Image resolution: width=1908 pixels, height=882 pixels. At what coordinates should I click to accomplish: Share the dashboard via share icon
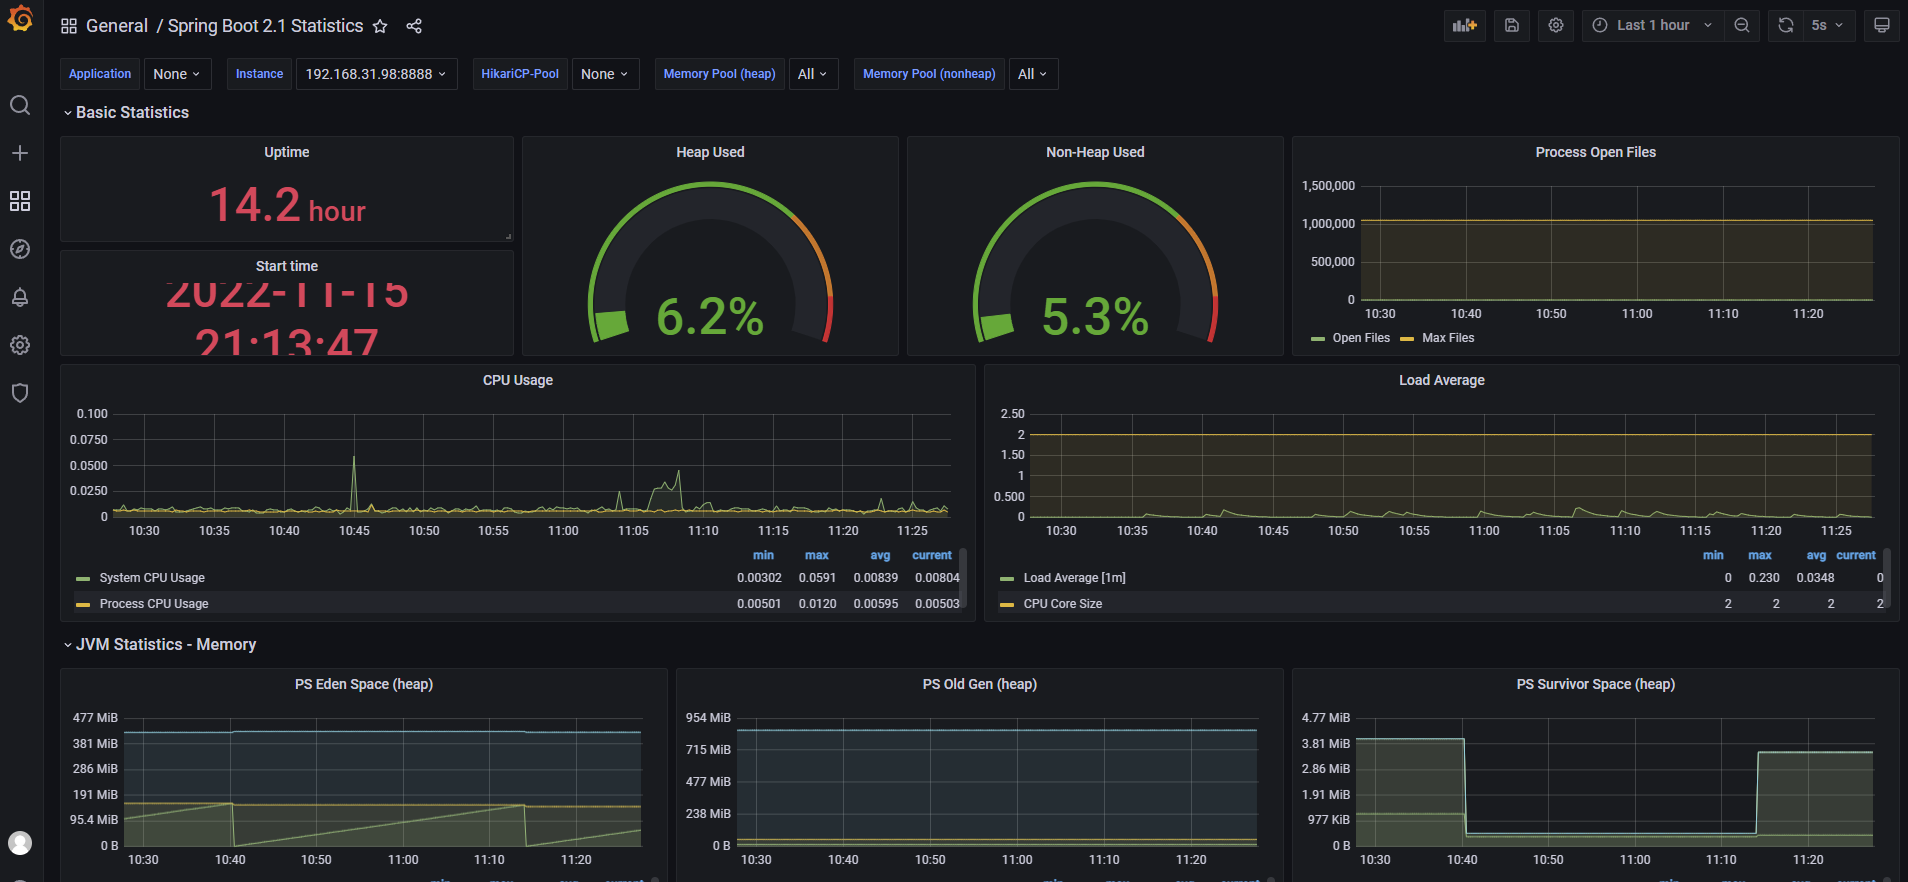coord(414,26)
